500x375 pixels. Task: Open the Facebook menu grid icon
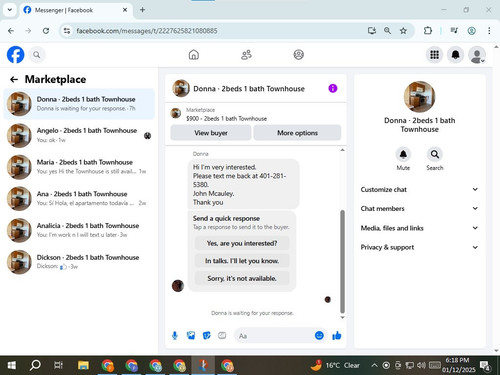pyautogui.click(x=434, y=55)
